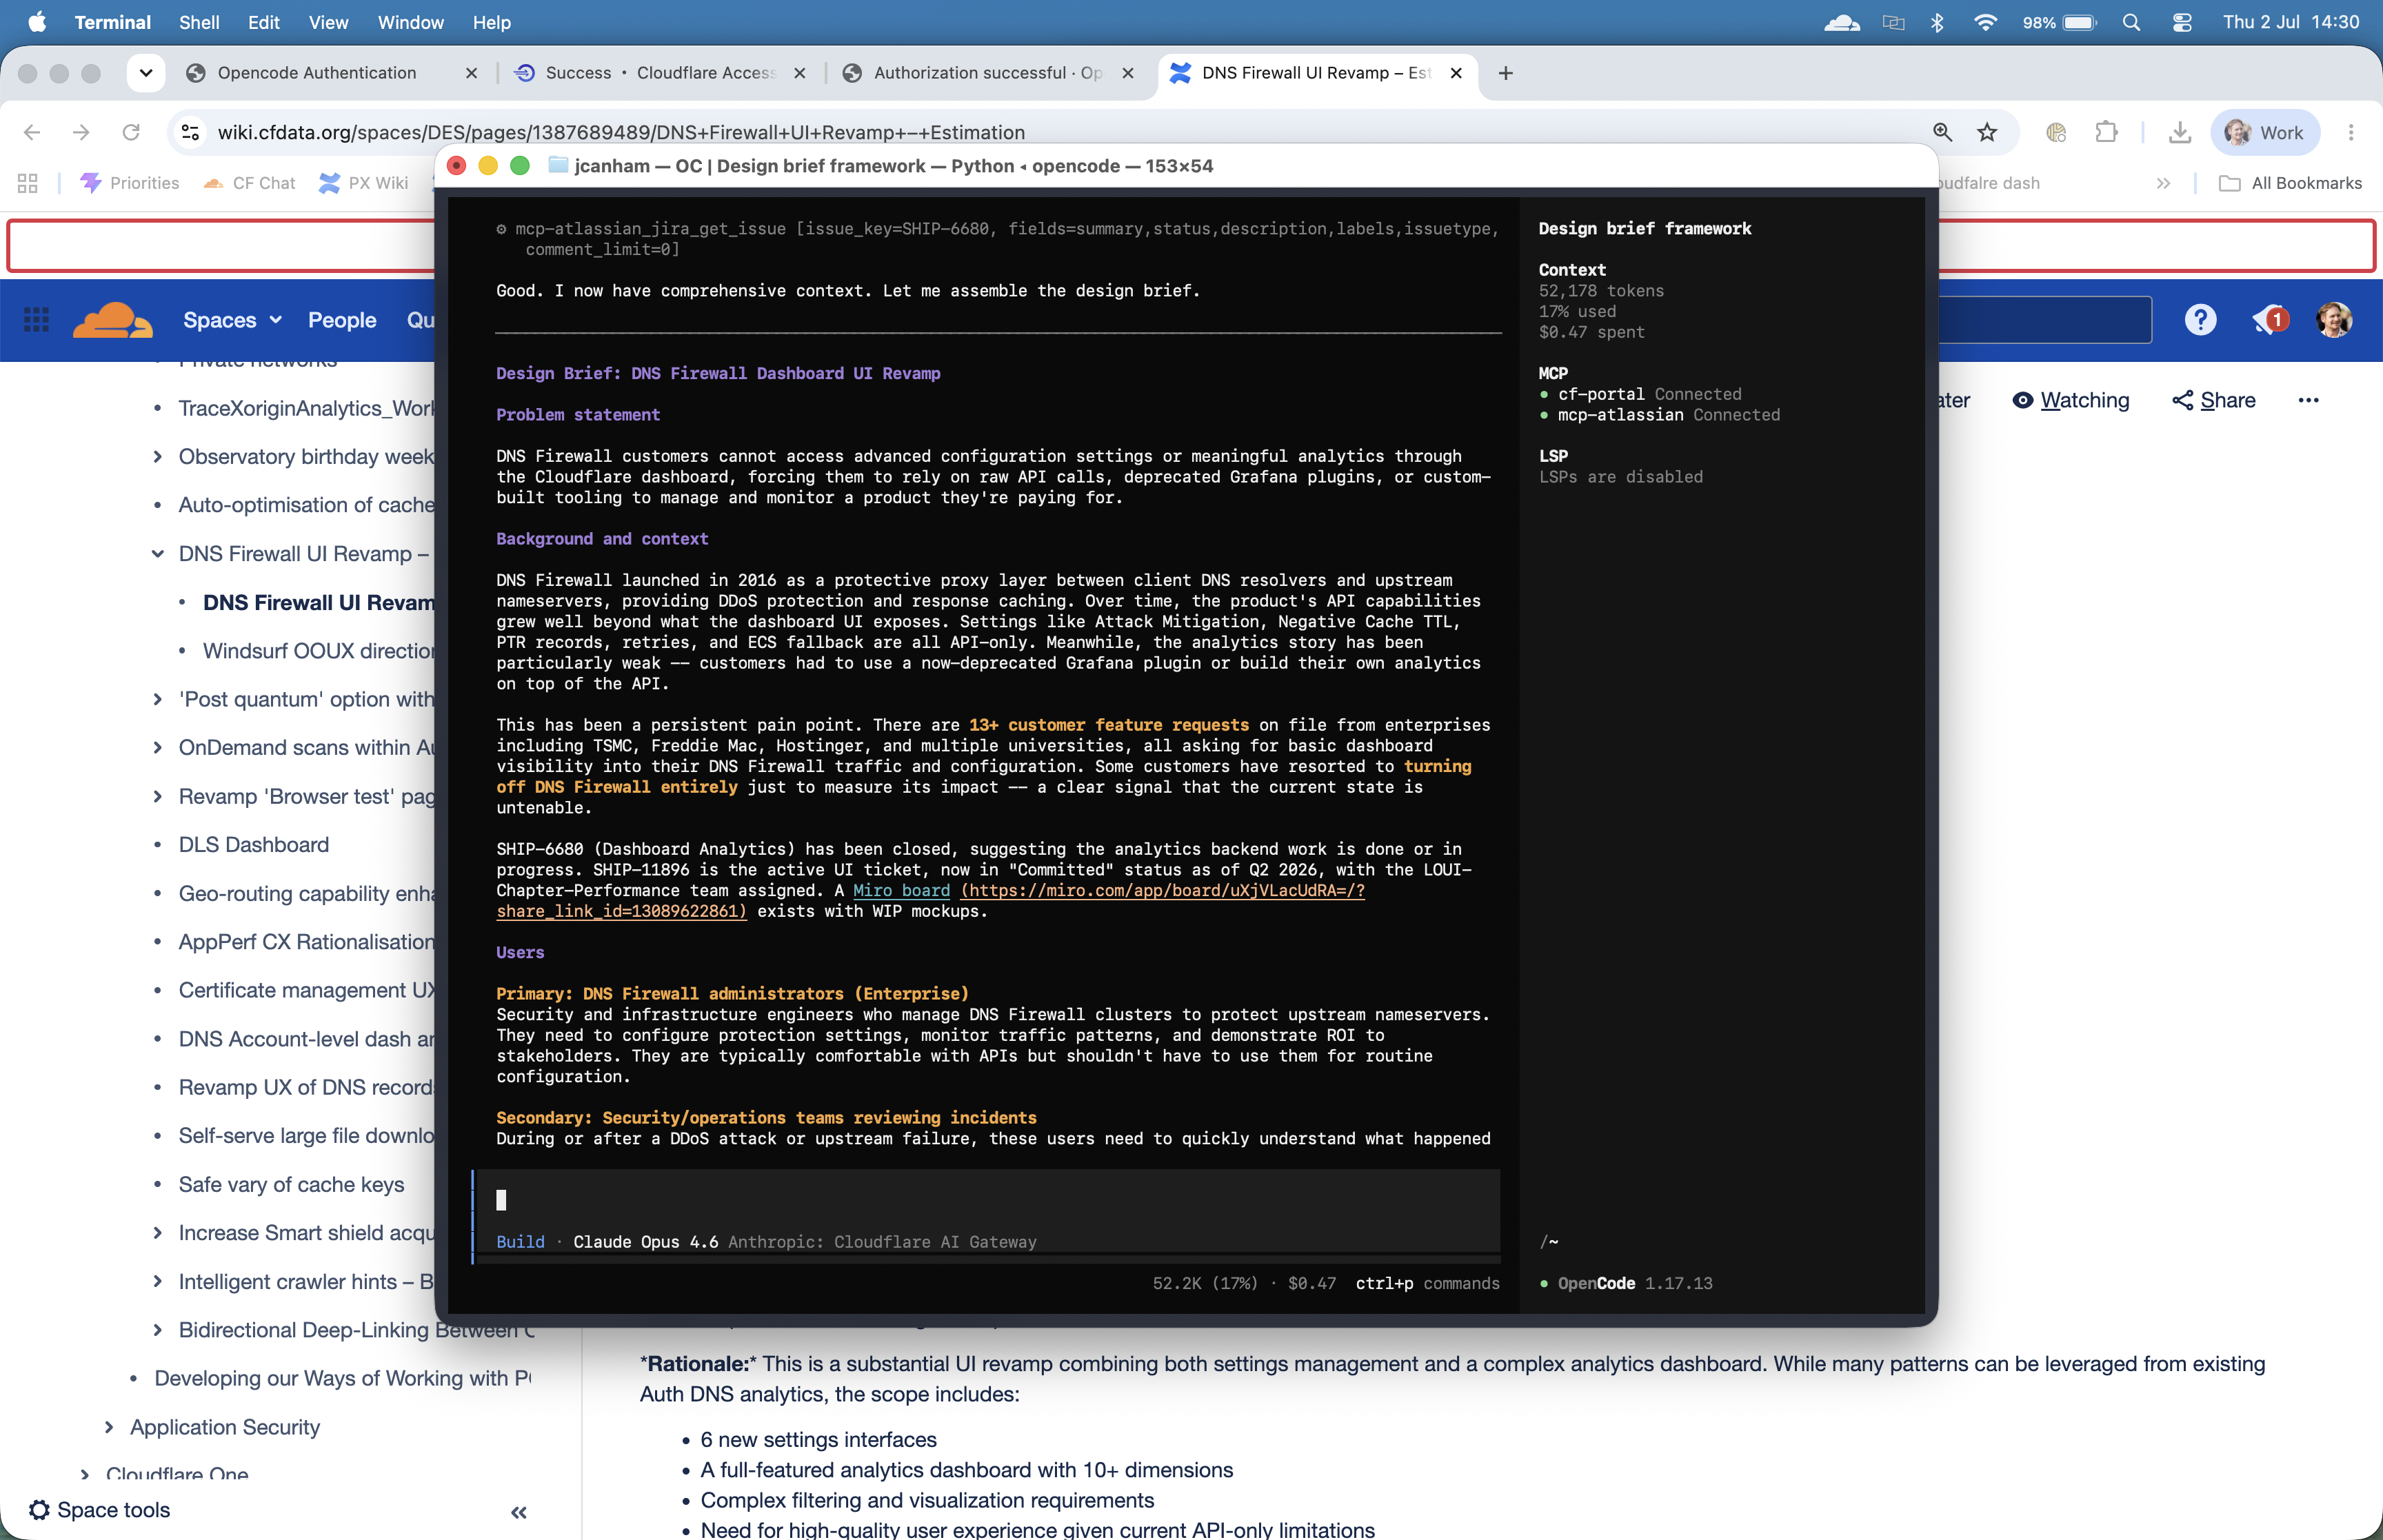Open the Edit menu in menu bar
The height and width of the screenshot is (1540, 2383).
(263, 22)
